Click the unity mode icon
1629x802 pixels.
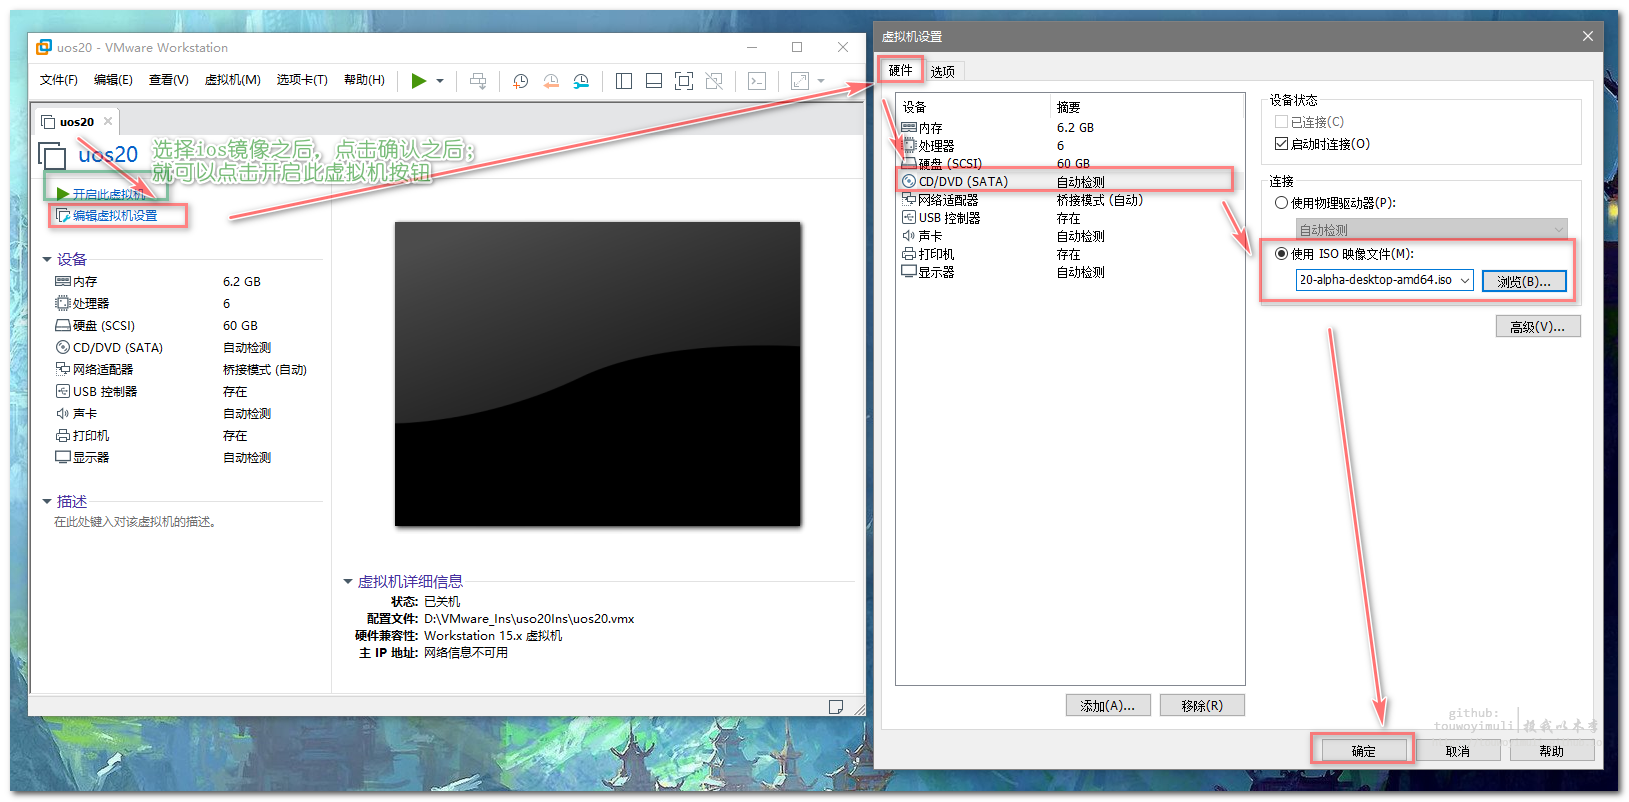[x=714, y=81]
